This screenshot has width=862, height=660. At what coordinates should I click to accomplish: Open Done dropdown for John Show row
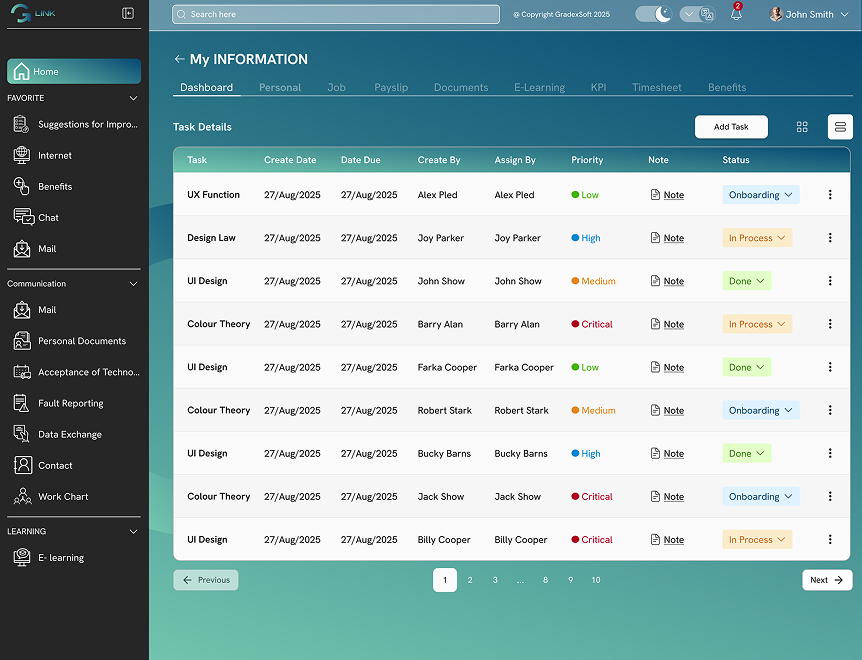tap(747, 281)
